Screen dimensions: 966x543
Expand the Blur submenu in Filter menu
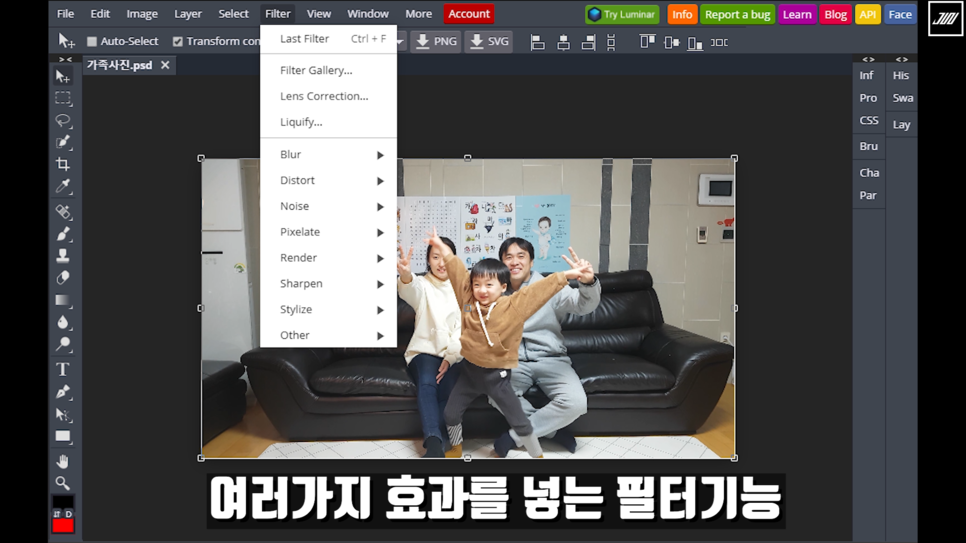pos(328,155)
